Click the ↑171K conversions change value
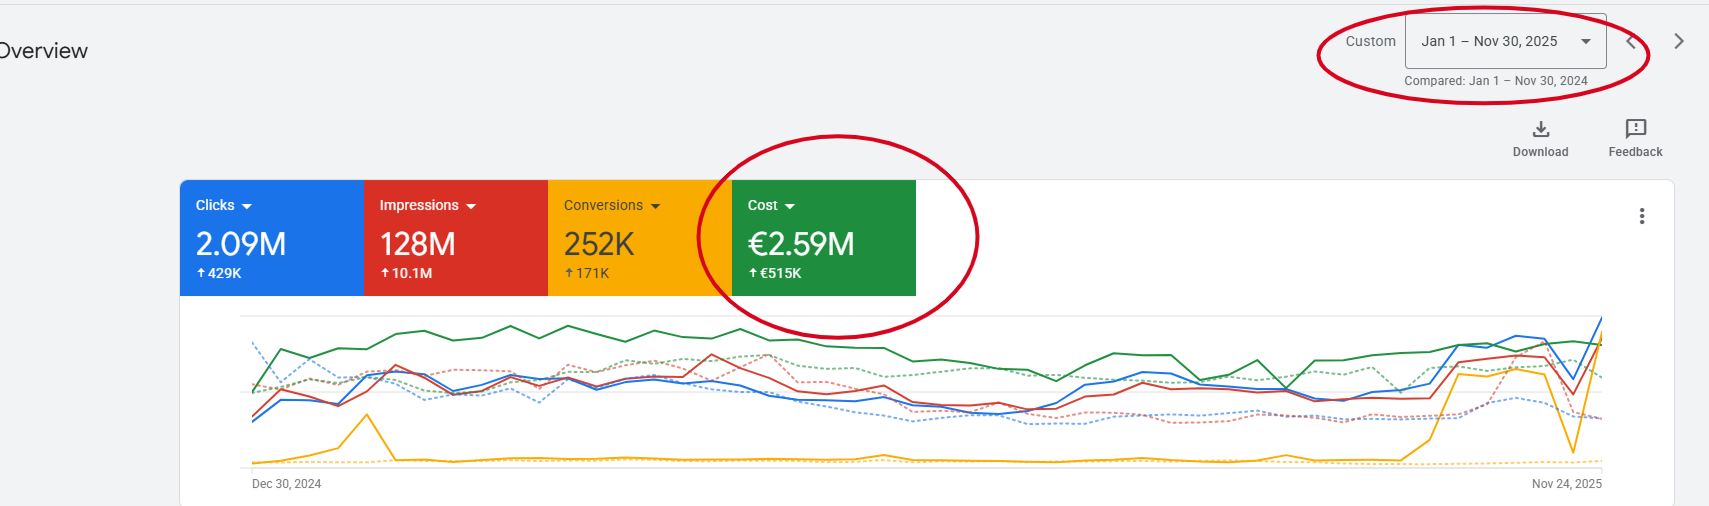Screen dimensions: 1709x506 (587, 273)
